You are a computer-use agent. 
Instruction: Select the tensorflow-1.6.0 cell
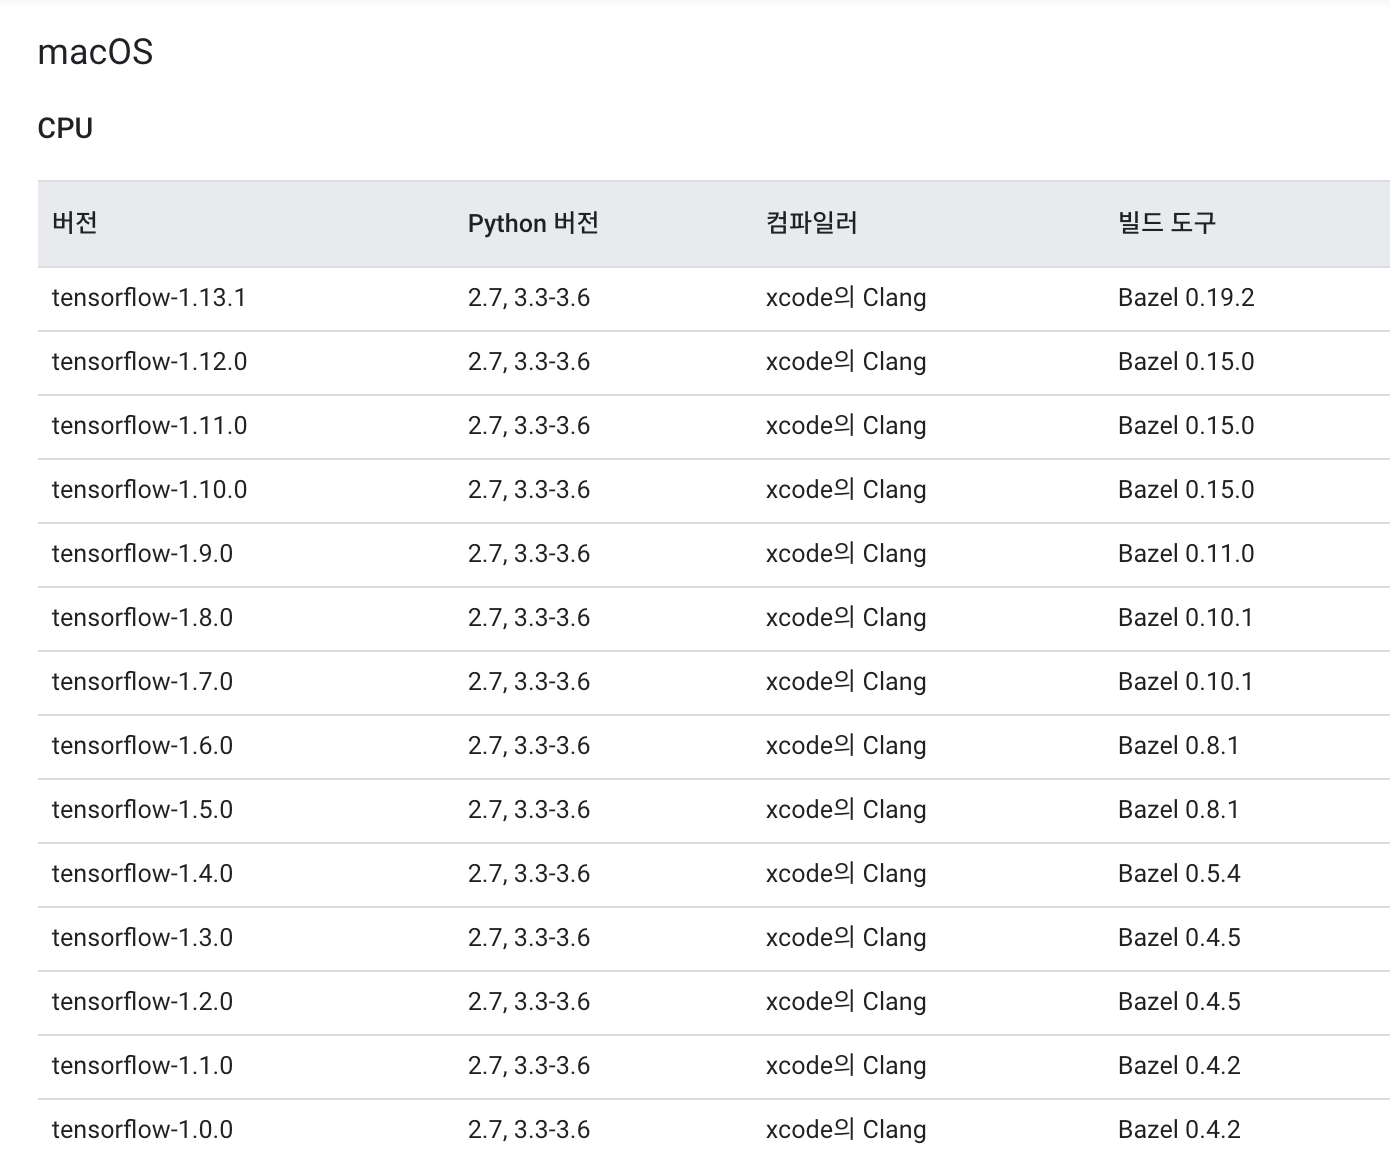[x=142, y=746]
